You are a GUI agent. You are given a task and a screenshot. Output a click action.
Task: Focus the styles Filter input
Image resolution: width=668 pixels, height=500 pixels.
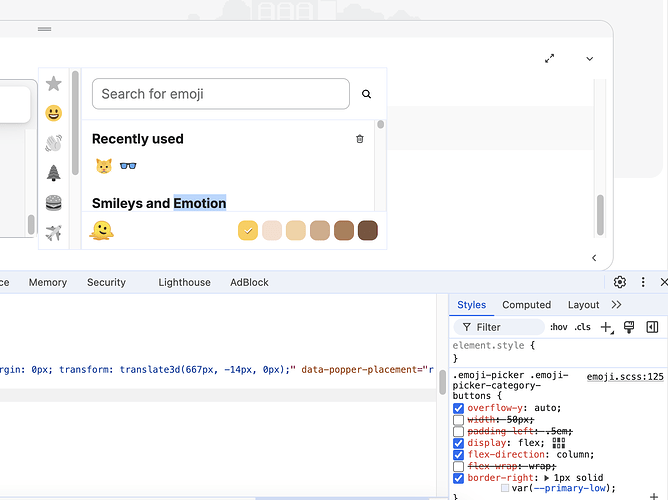499,327
